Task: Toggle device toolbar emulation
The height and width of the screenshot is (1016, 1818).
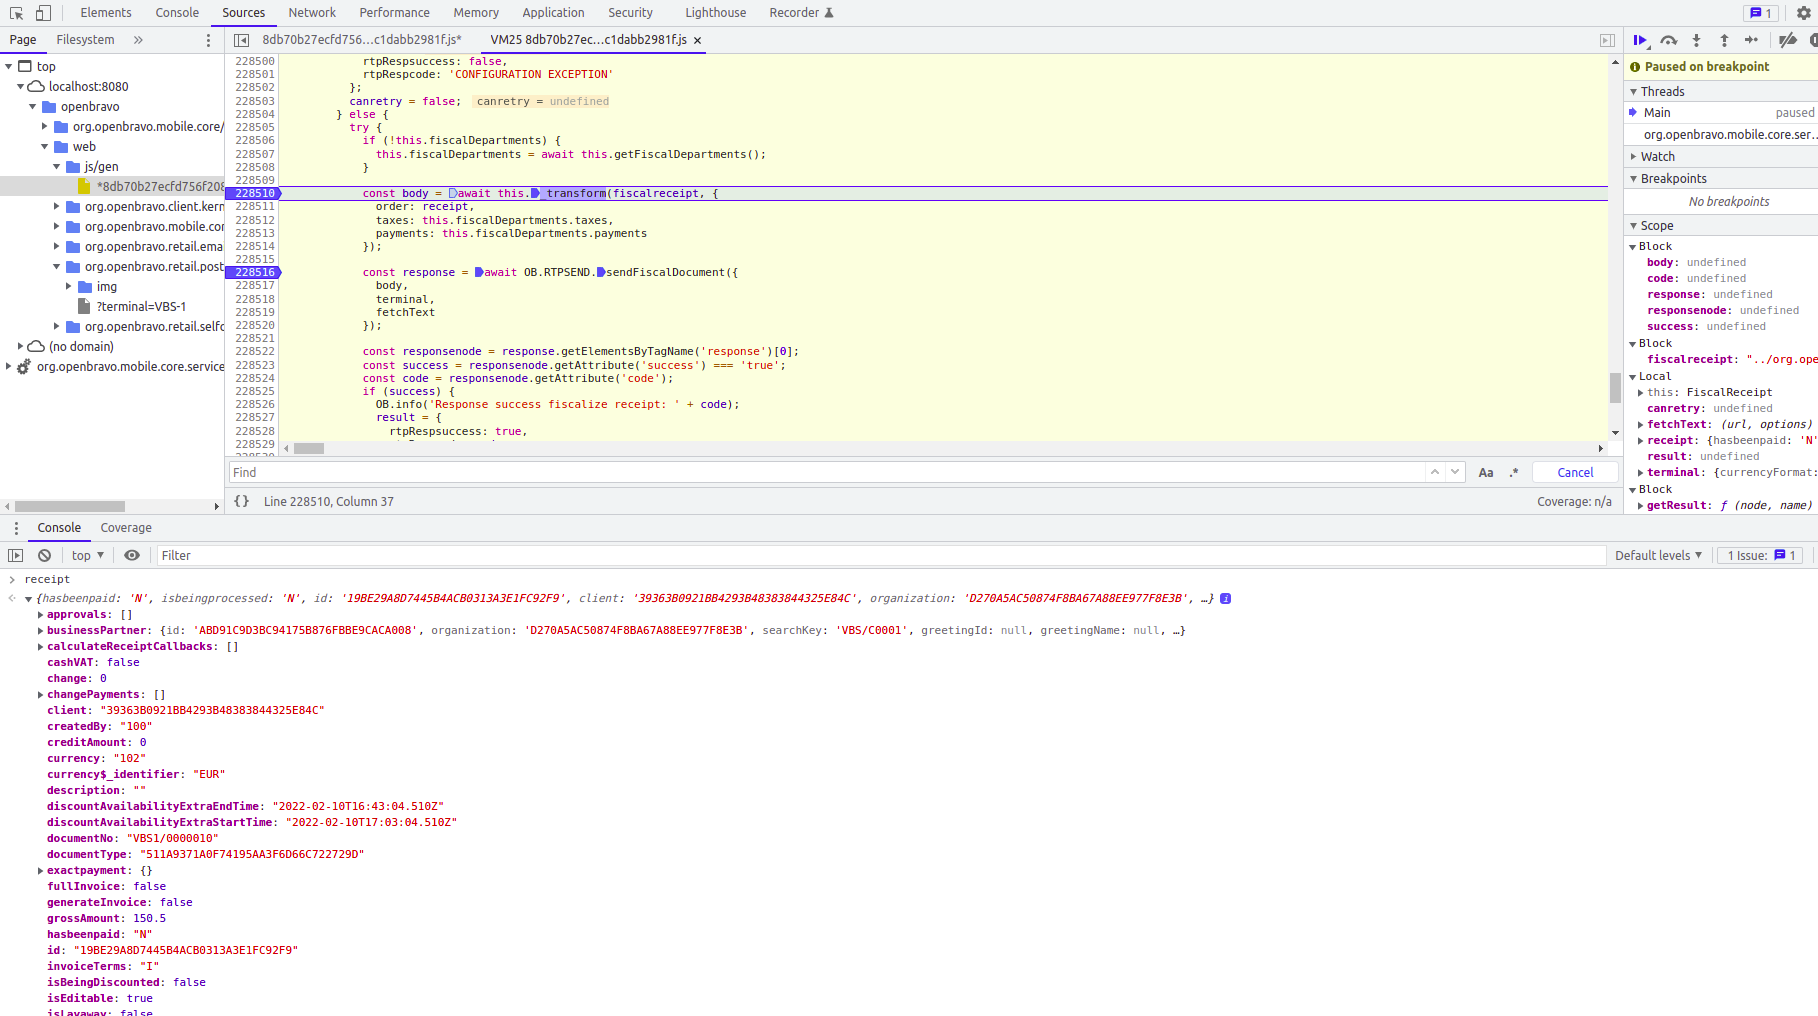Action: point(43,13)
